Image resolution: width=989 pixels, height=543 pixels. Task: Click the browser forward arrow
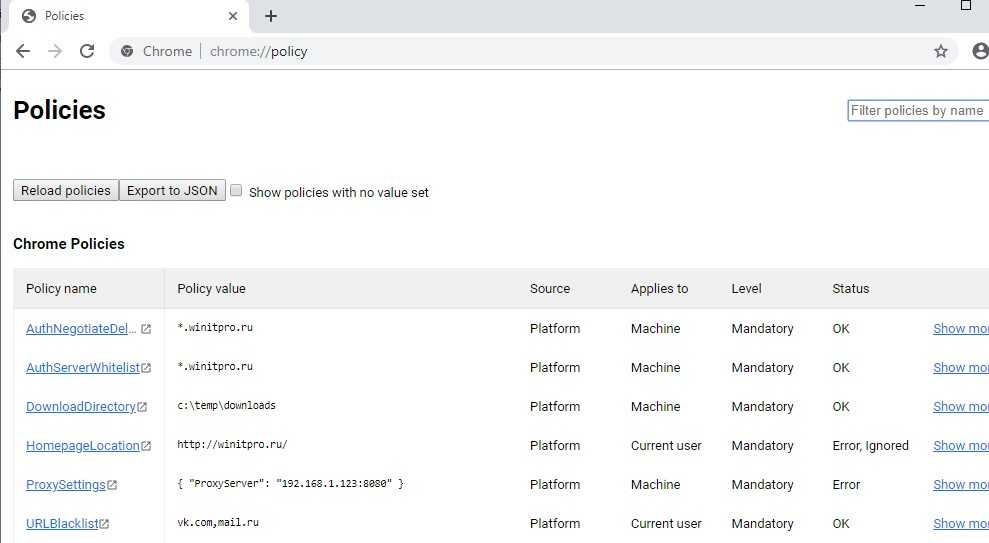55,51
